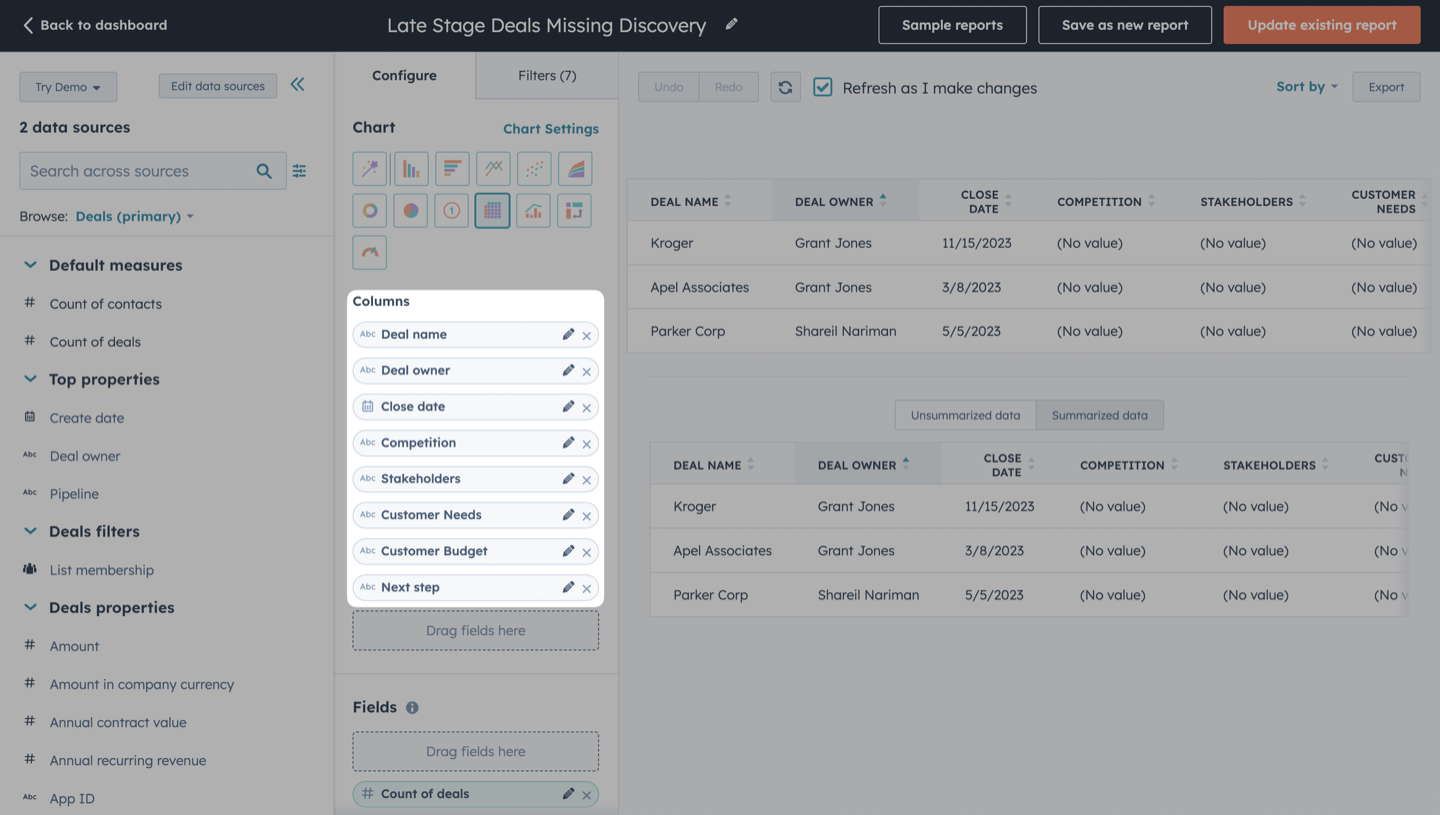Image resolution: width=1440 pixels, height=815 pixels.
Task: Remove the Competition column
Action: [x=587, y=443]
